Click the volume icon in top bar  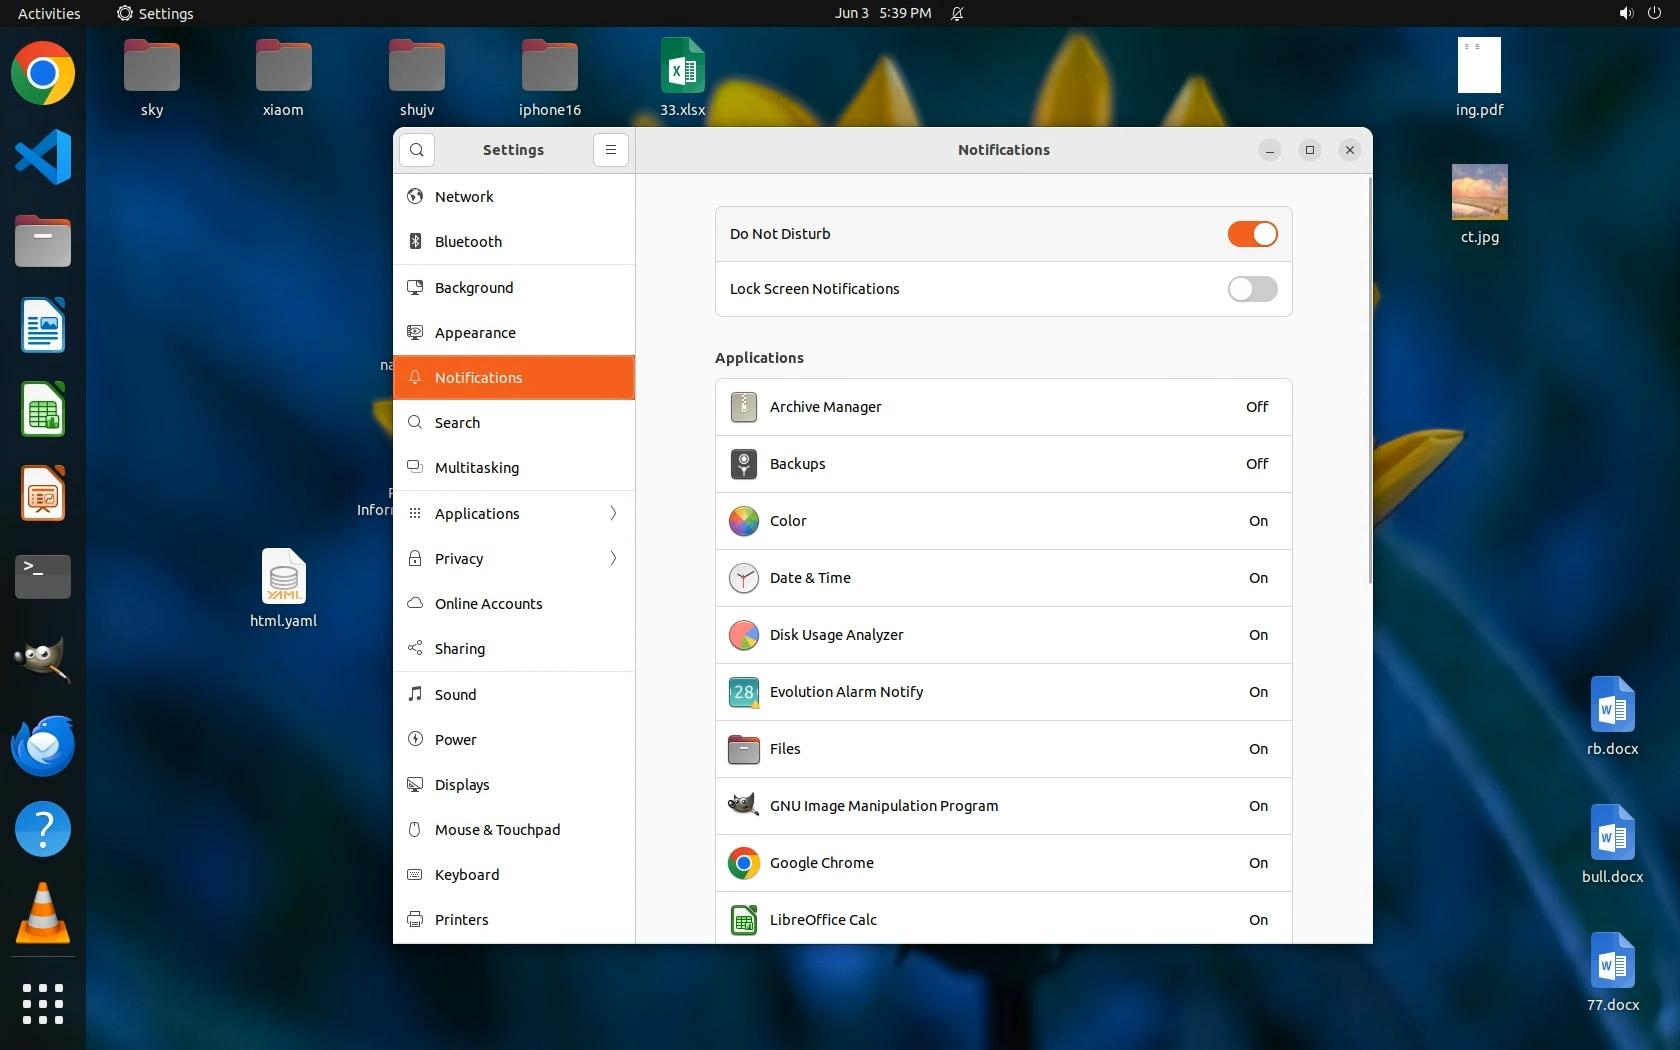point(1626,13)
